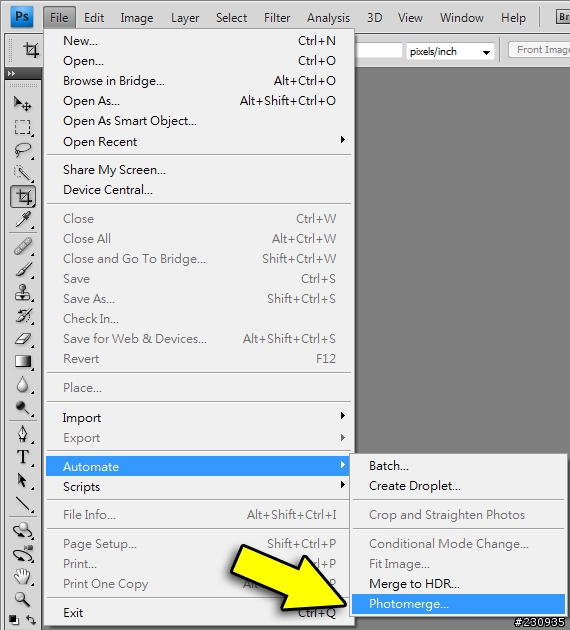Screen dimensions: 570x630
Task: Open the Filter menu
Action: click(x=277, y=18)
